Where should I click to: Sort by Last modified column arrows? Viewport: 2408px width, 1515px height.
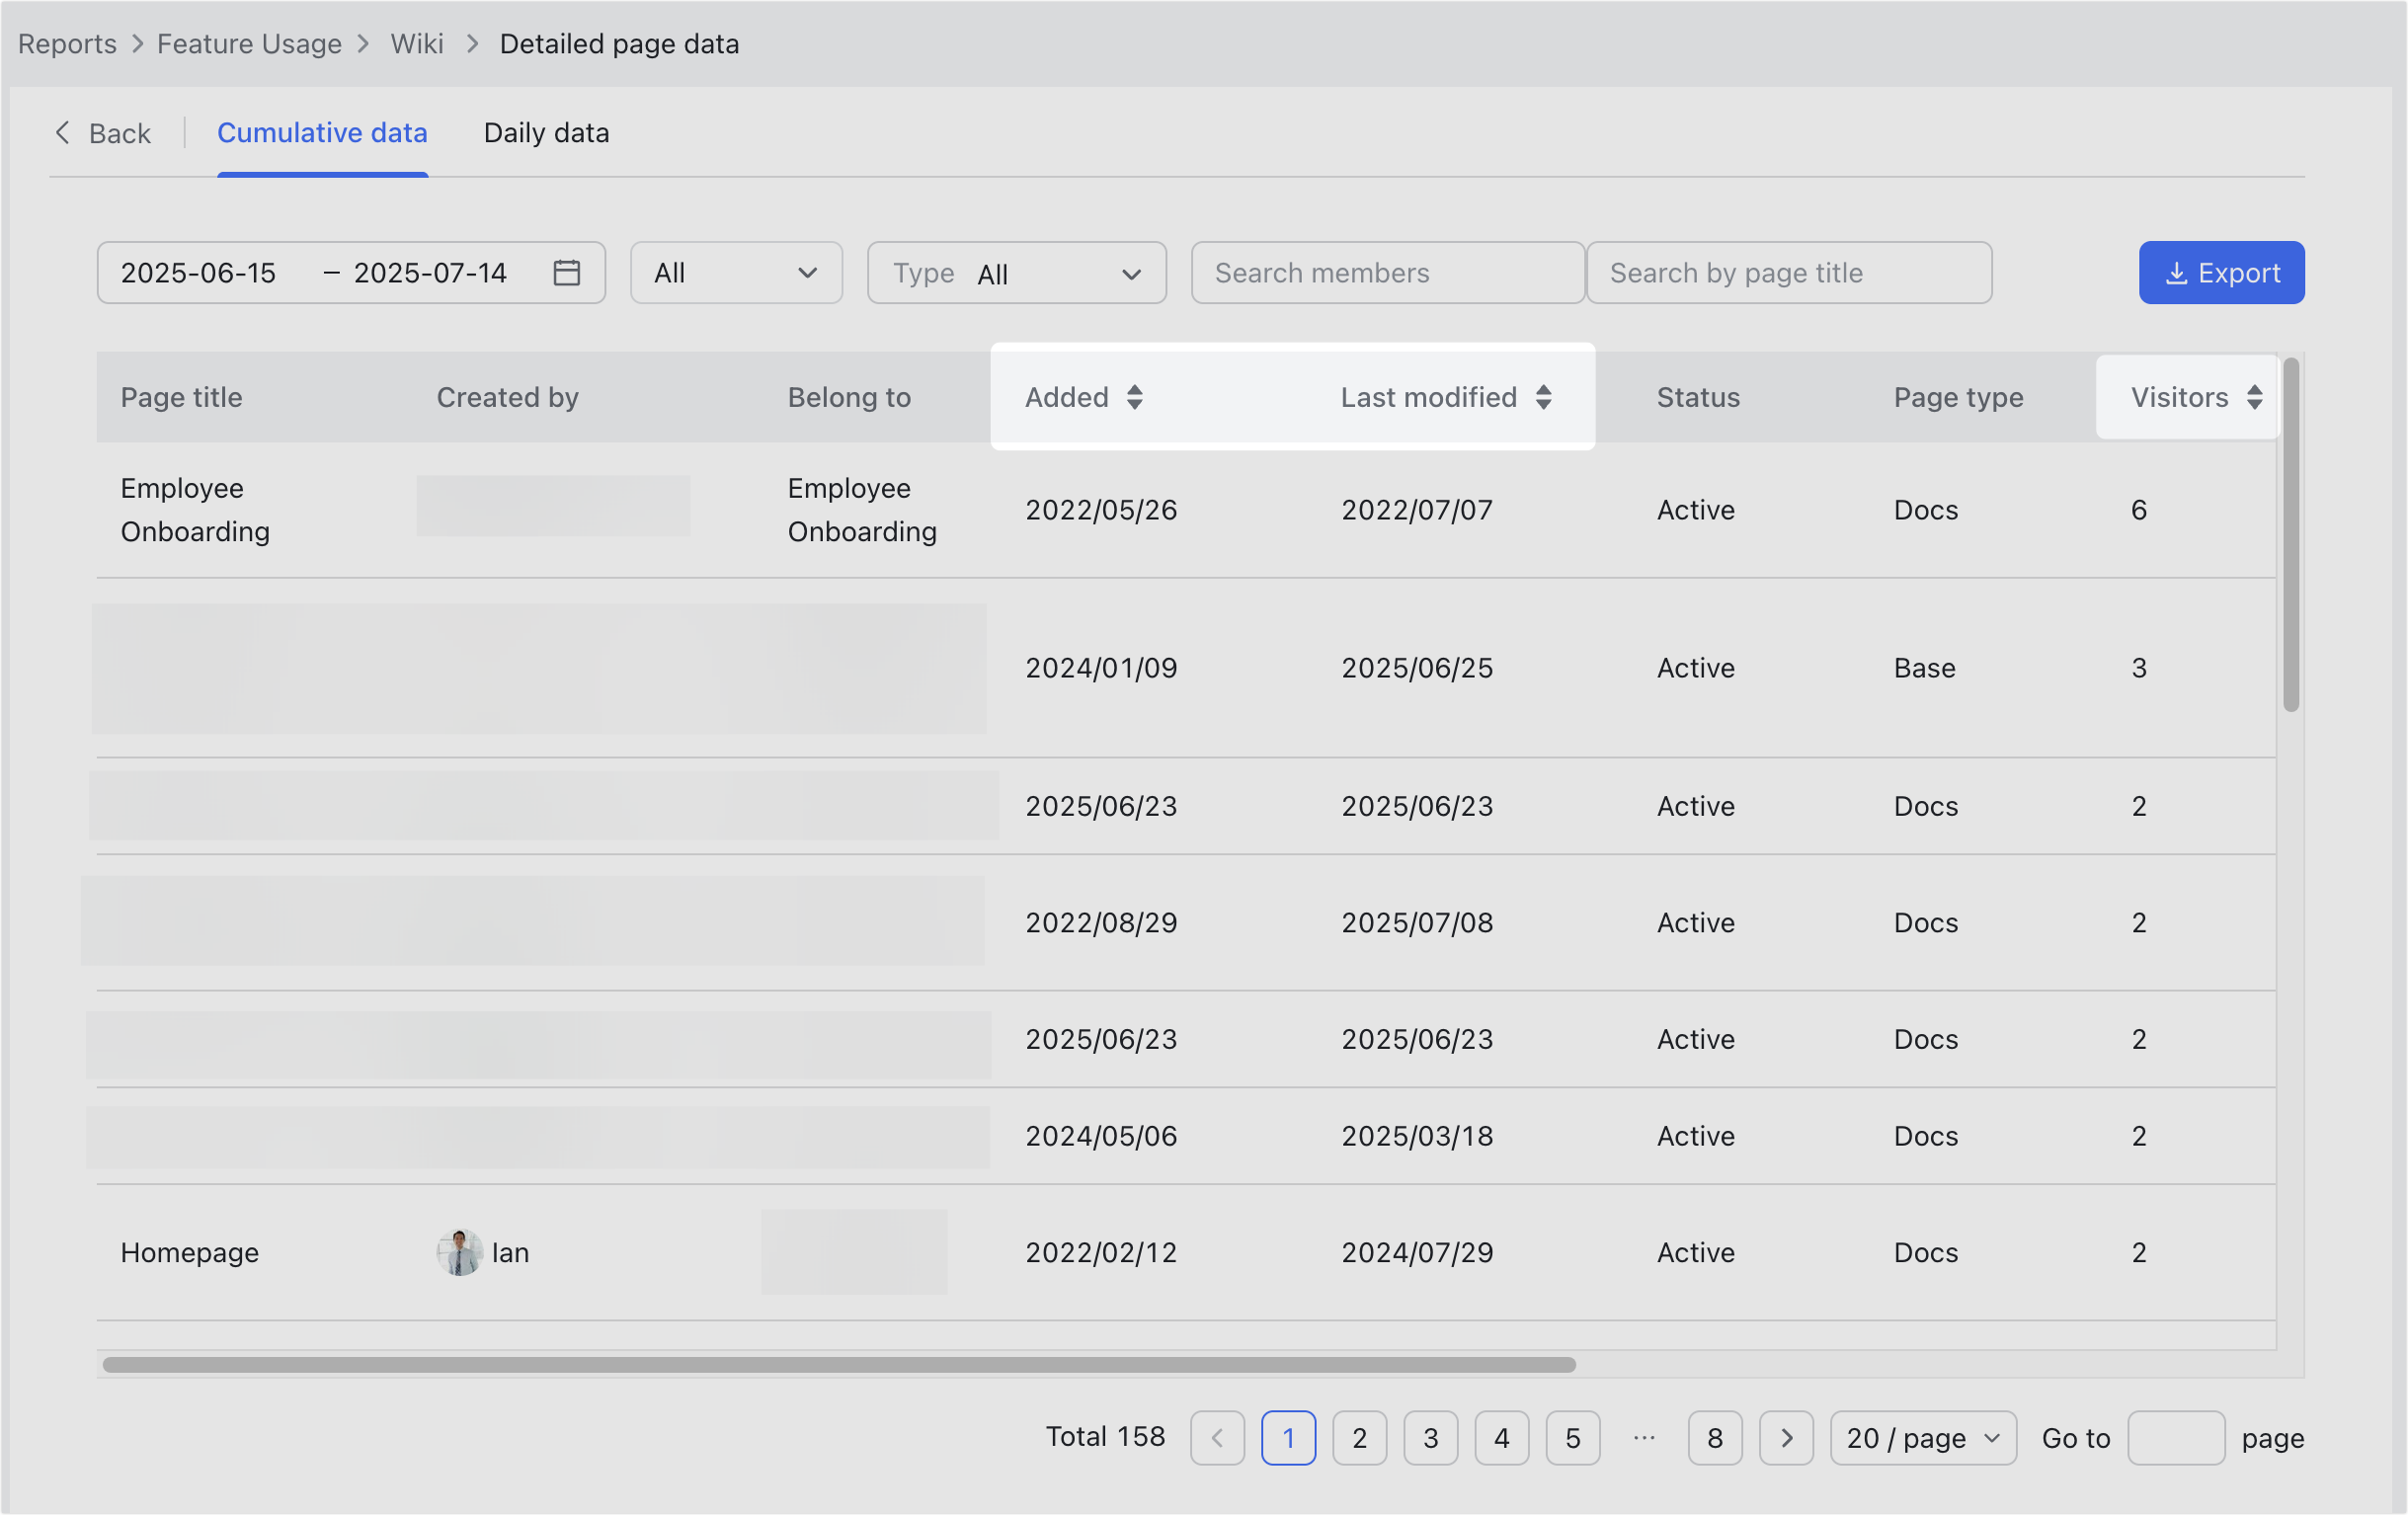(1544, 397)
